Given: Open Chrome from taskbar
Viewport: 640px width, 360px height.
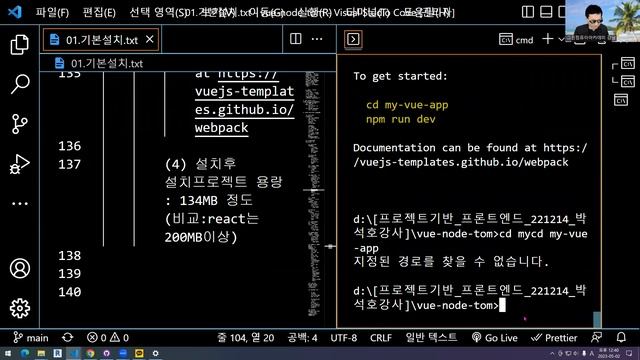Looking at the screenshot, I should (90, 353).
